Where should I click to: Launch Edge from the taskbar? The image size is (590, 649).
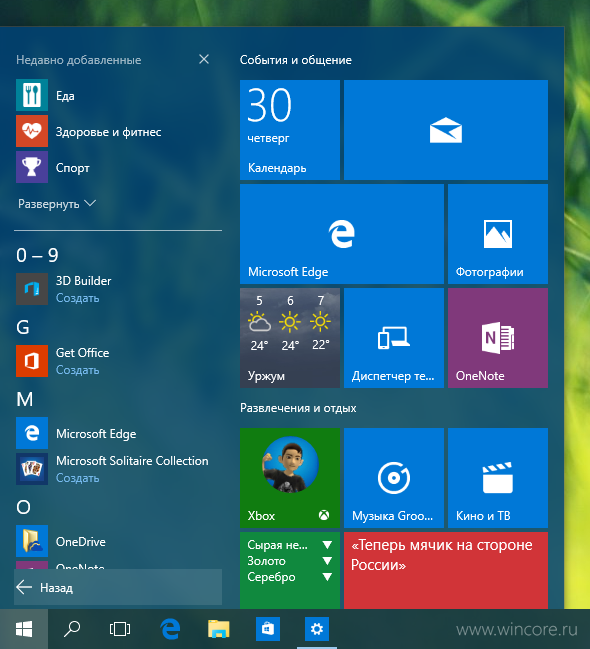(x=170, y=629)
